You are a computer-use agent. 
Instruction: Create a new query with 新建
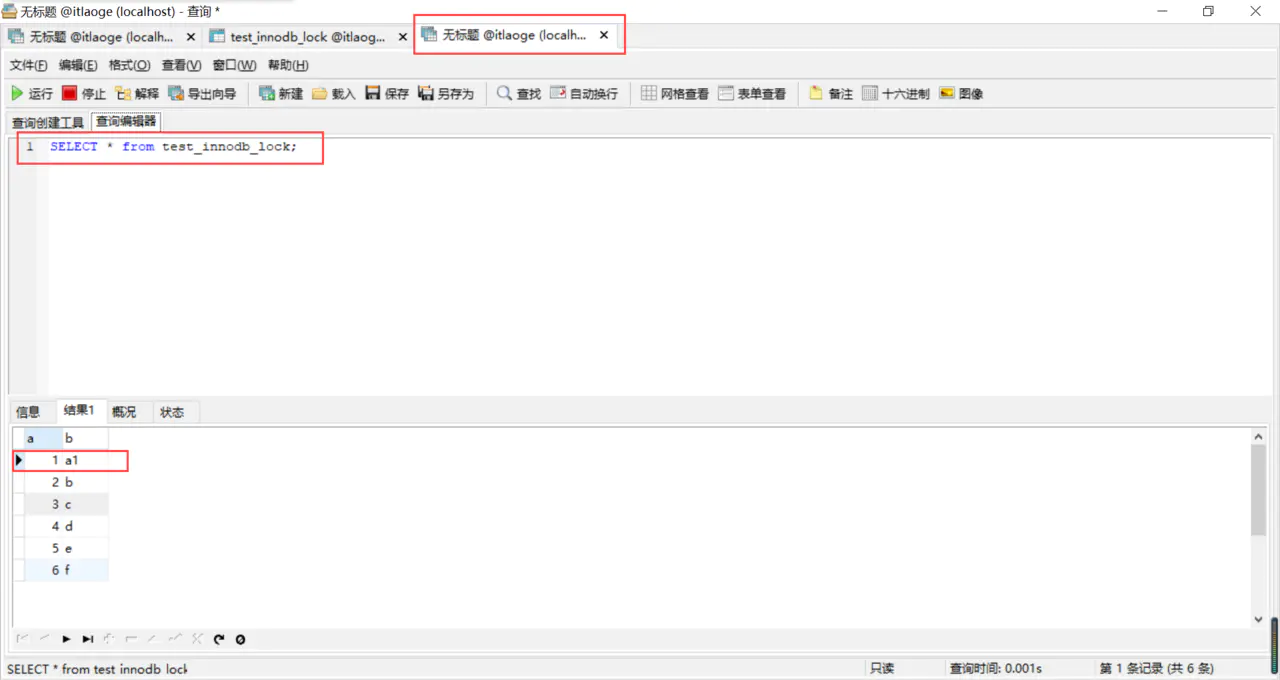point(281,93)
